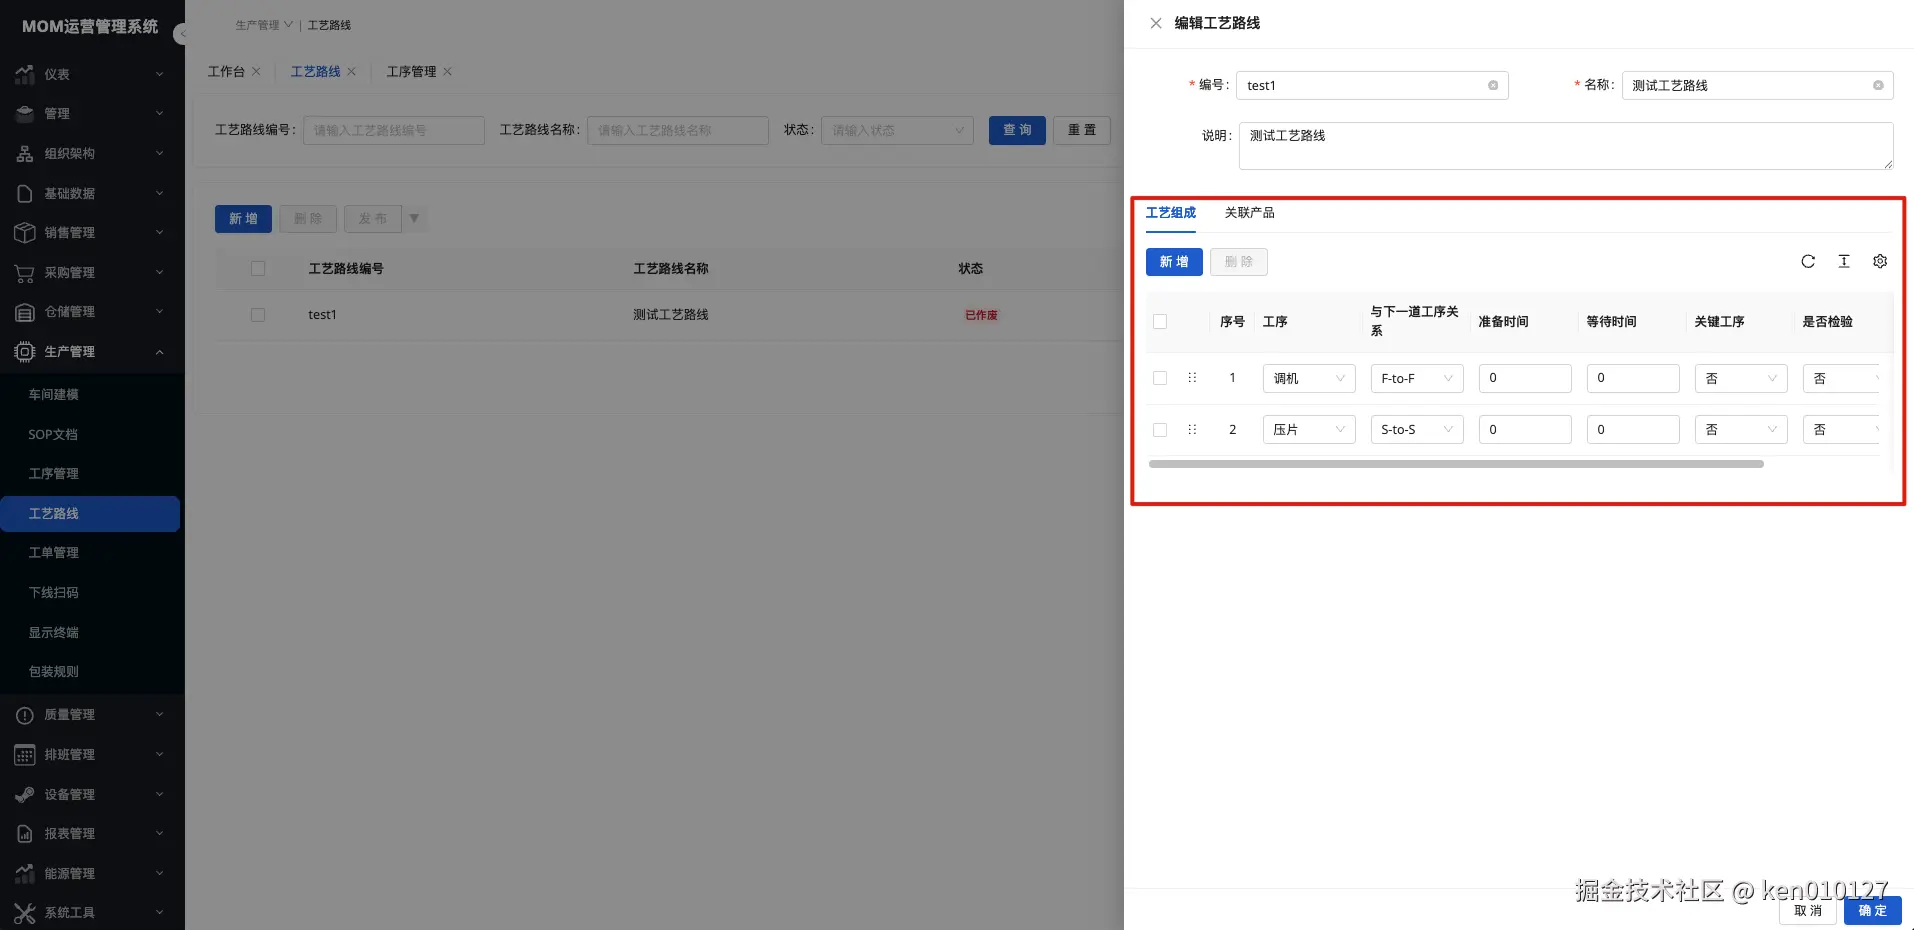
Task: Check row 2 压片 checkbox
Action: [1160, 429]
